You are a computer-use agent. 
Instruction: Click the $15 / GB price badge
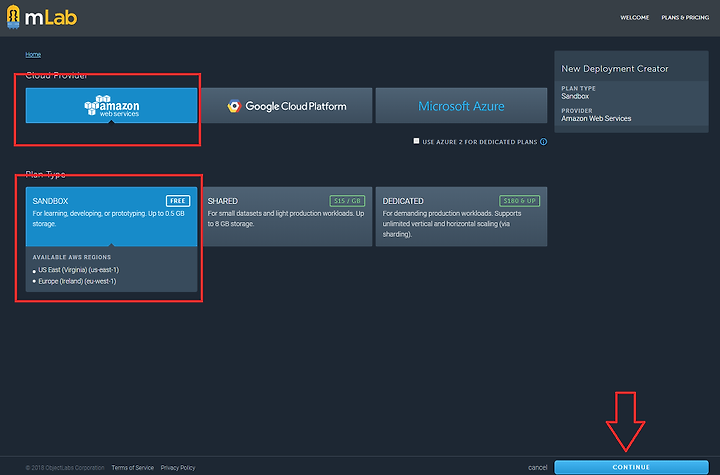[347, 201]
